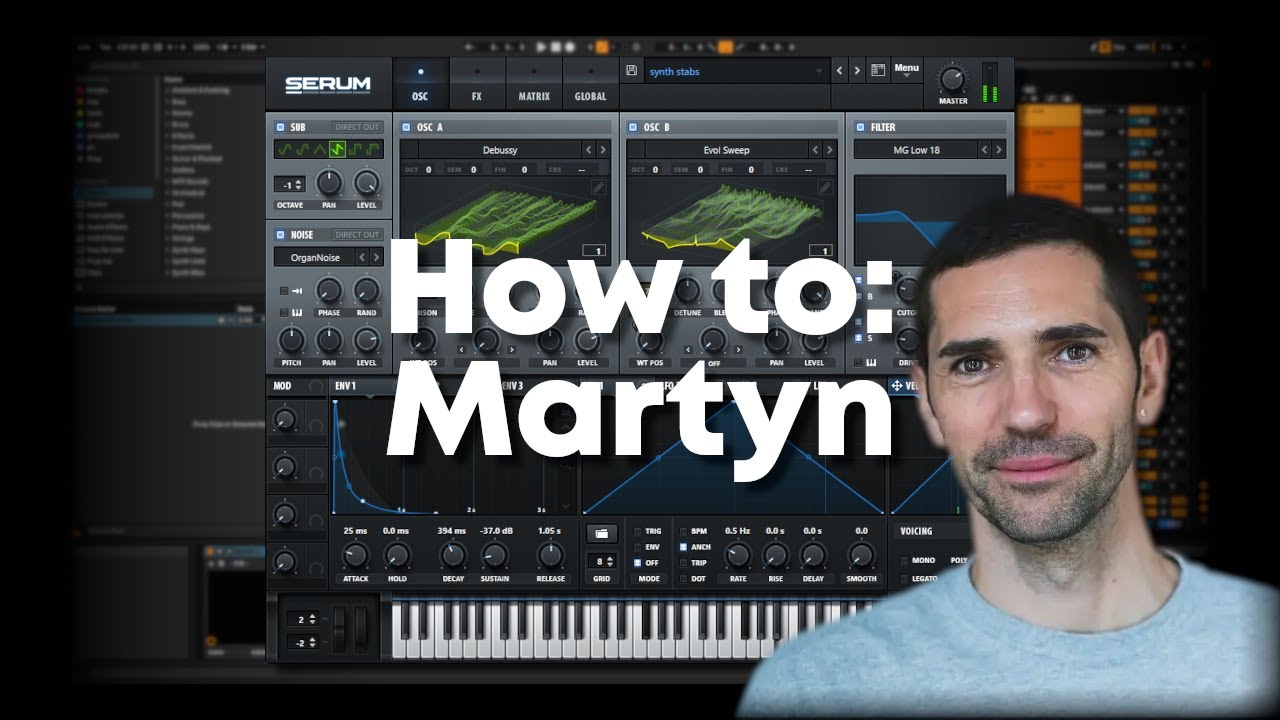Enable the BPM sync checkbox
Viewport: 1280px width, 720px height.
[684, 532]
